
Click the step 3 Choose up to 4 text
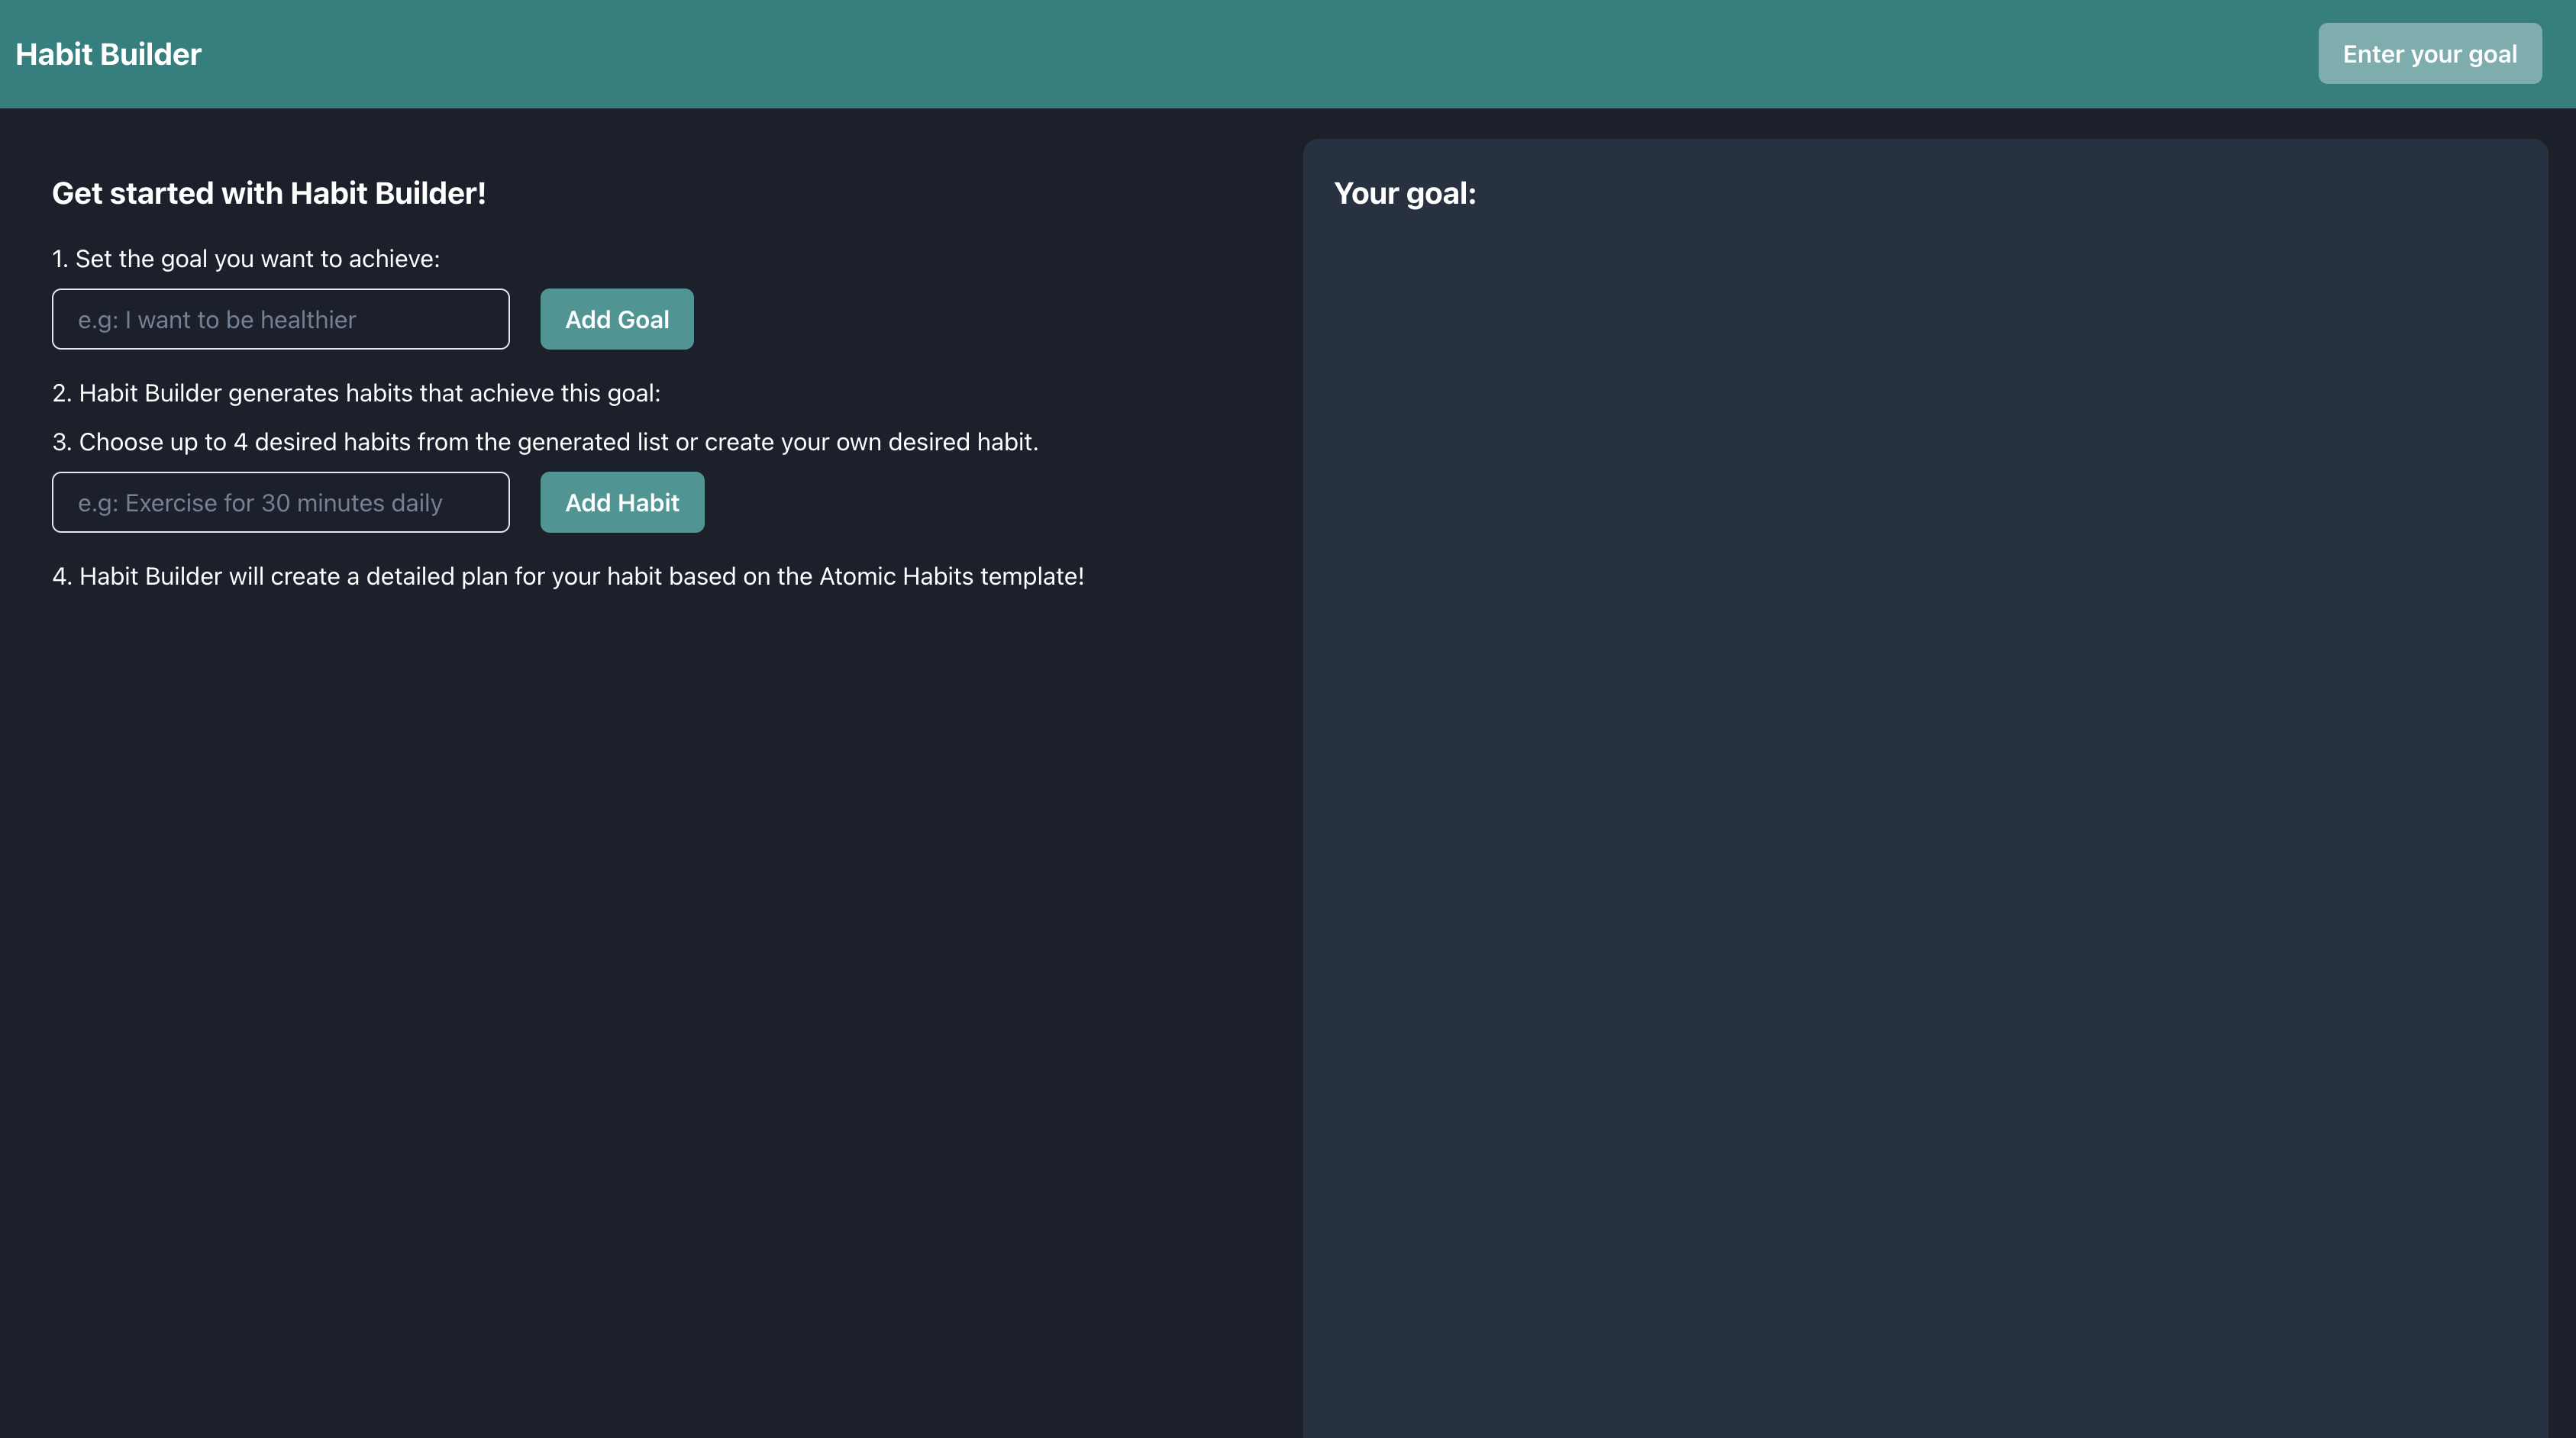coord(545,442)
